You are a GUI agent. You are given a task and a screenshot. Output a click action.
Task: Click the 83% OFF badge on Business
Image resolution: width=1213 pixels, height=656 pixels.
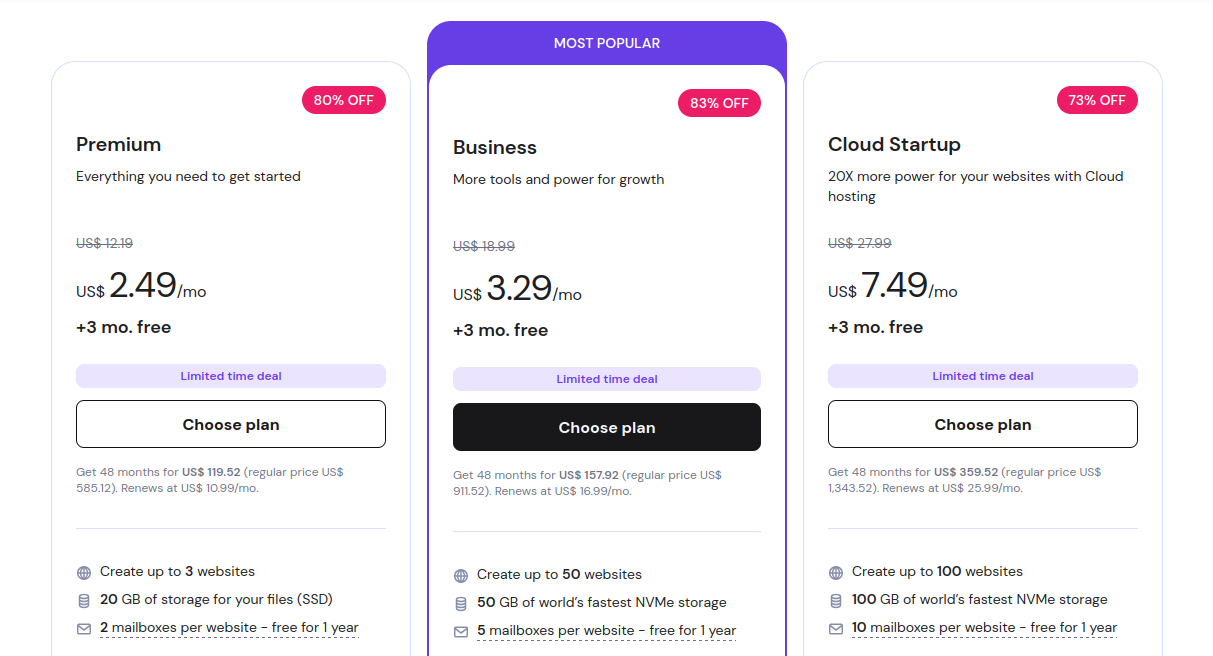pos(719,103)
